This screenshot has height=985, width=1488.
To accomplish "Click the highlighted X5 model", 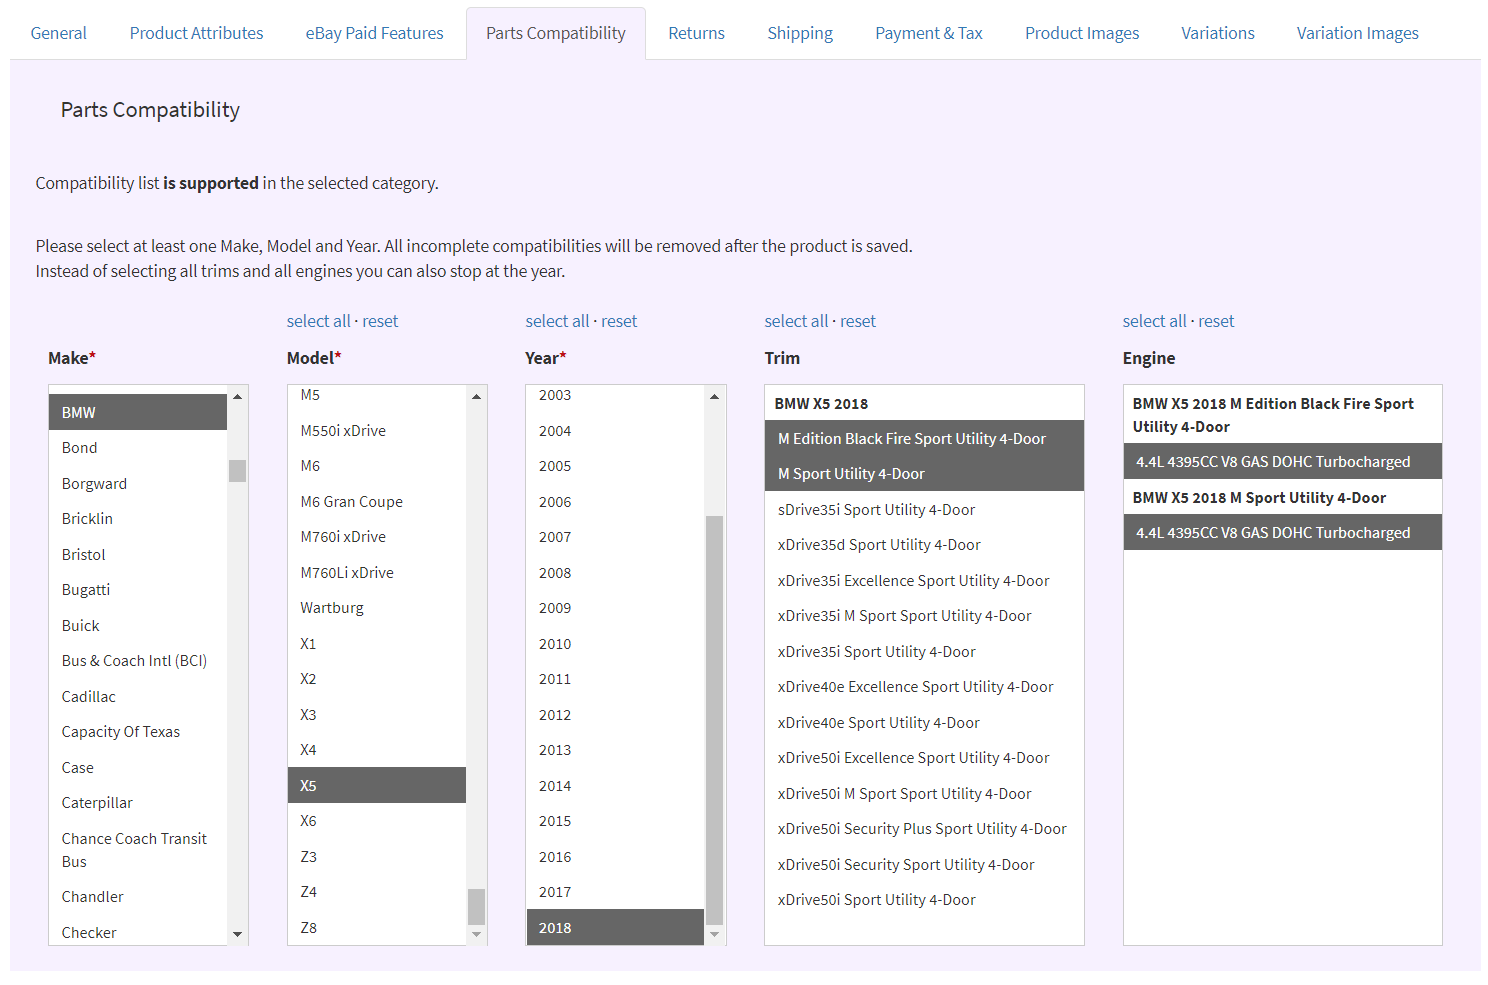I will coord(377,785).
